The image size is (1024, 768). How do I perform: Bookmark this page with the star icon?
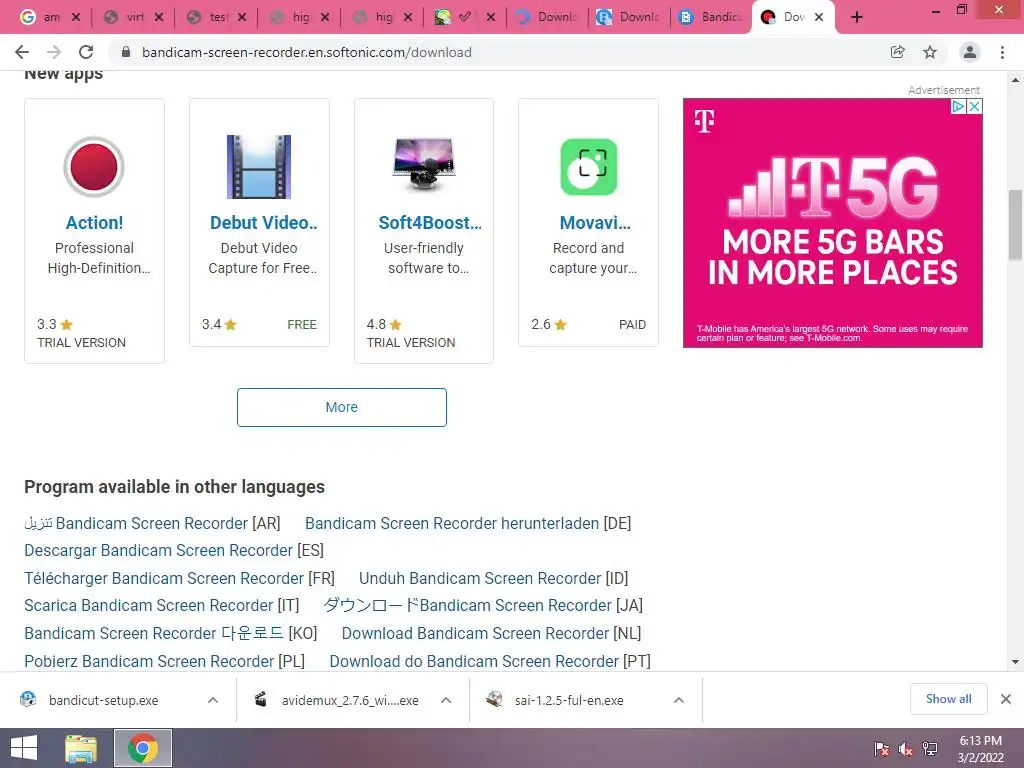pyautogui.click(x=930, y=52)
